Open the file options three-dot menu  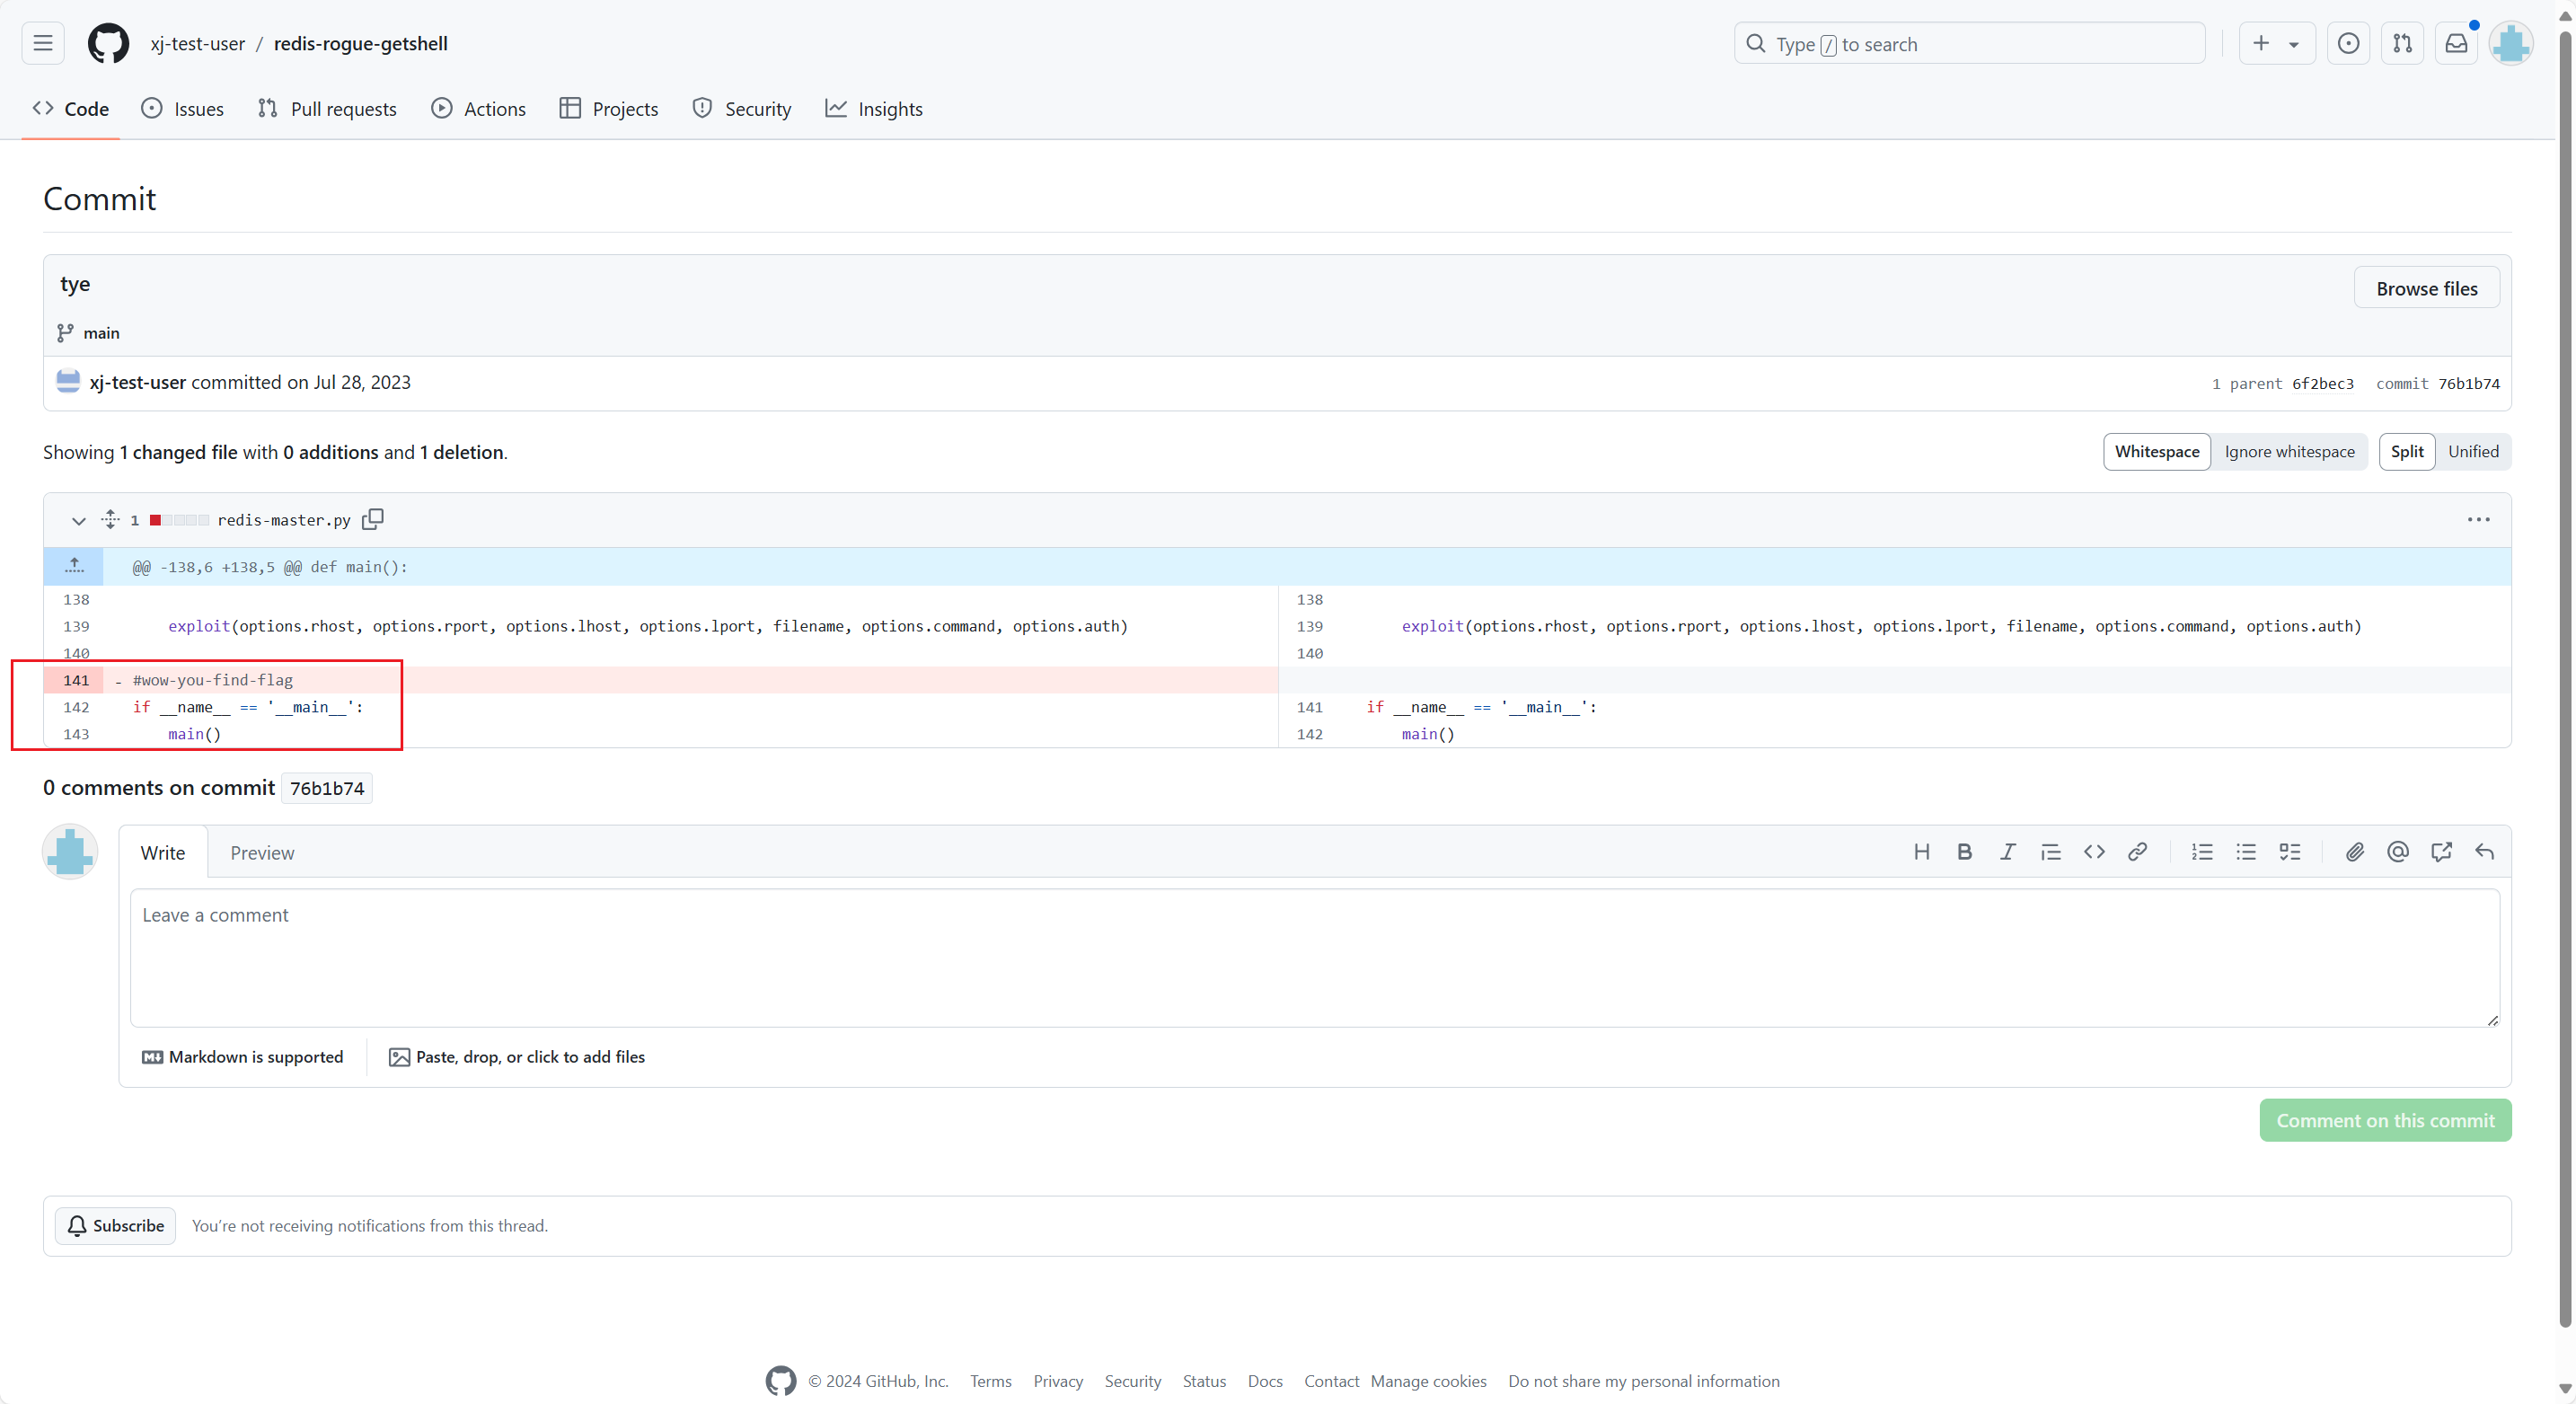click(x=2478, y=519)
